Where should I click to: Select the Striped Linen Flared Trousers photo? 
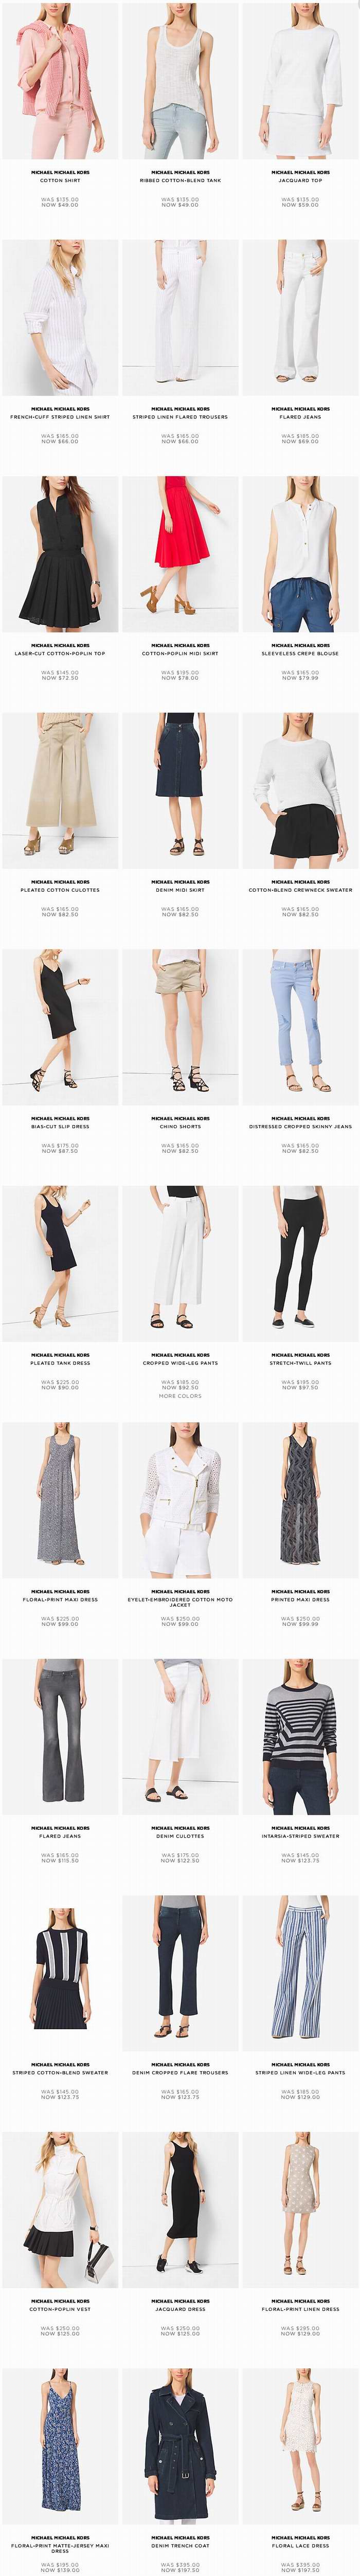pyautogui.click(x=180, y=317)
